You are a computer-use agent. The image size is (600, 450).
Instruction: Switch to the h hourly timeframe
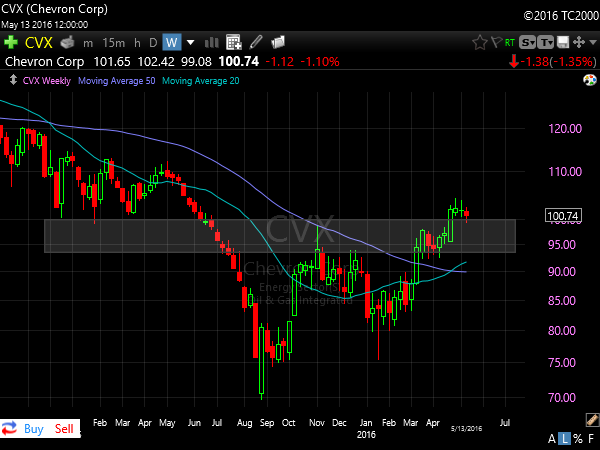137,42
